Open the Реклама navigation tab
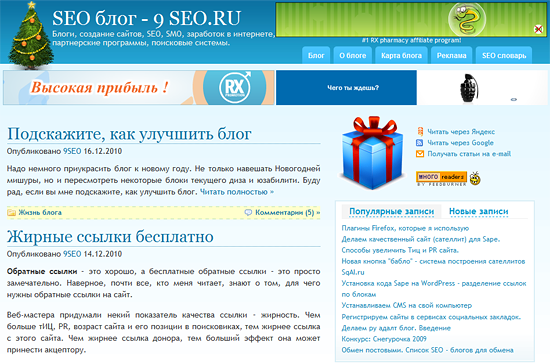 point(451,55)
